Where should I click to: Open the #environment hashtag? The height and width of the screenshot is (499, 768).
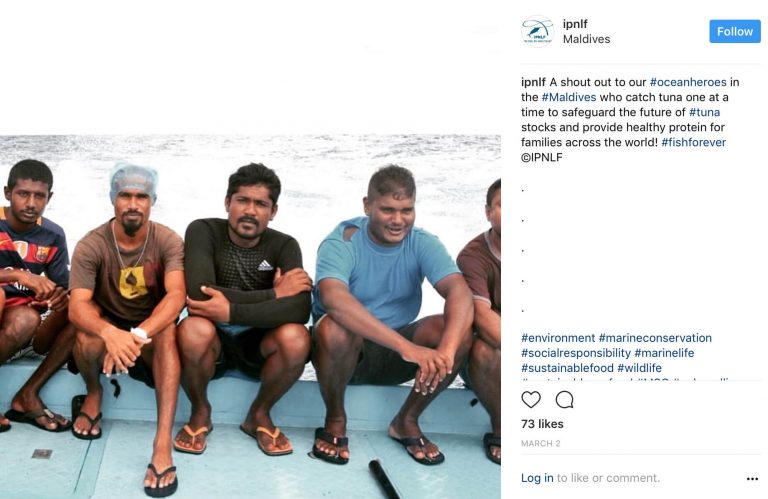coord(558,338)
